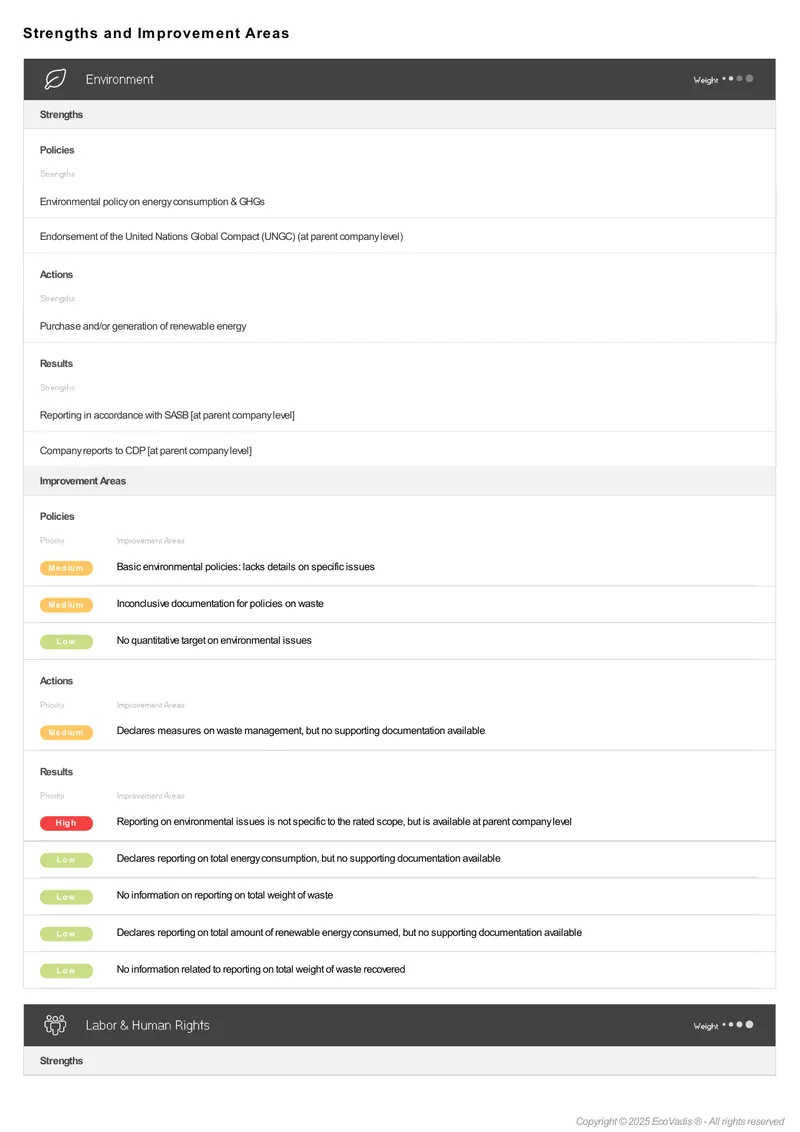Click the renewable energy purchase strength row
Image resolution: width=800 pixels, height=1132 pixels.
pyautogui.click(x=399, y=326)
